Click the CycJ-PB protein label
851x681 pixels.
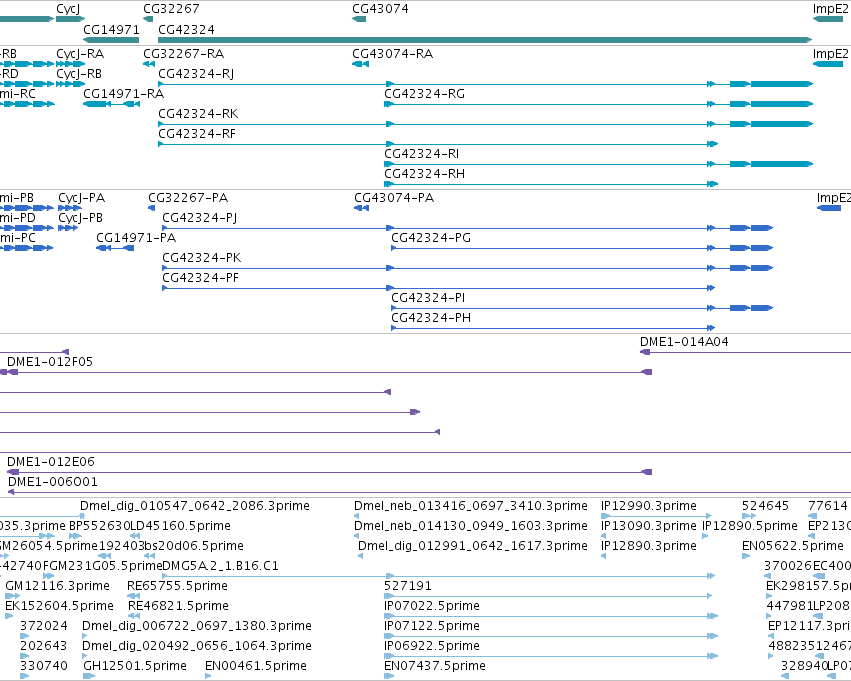(80, 218)
